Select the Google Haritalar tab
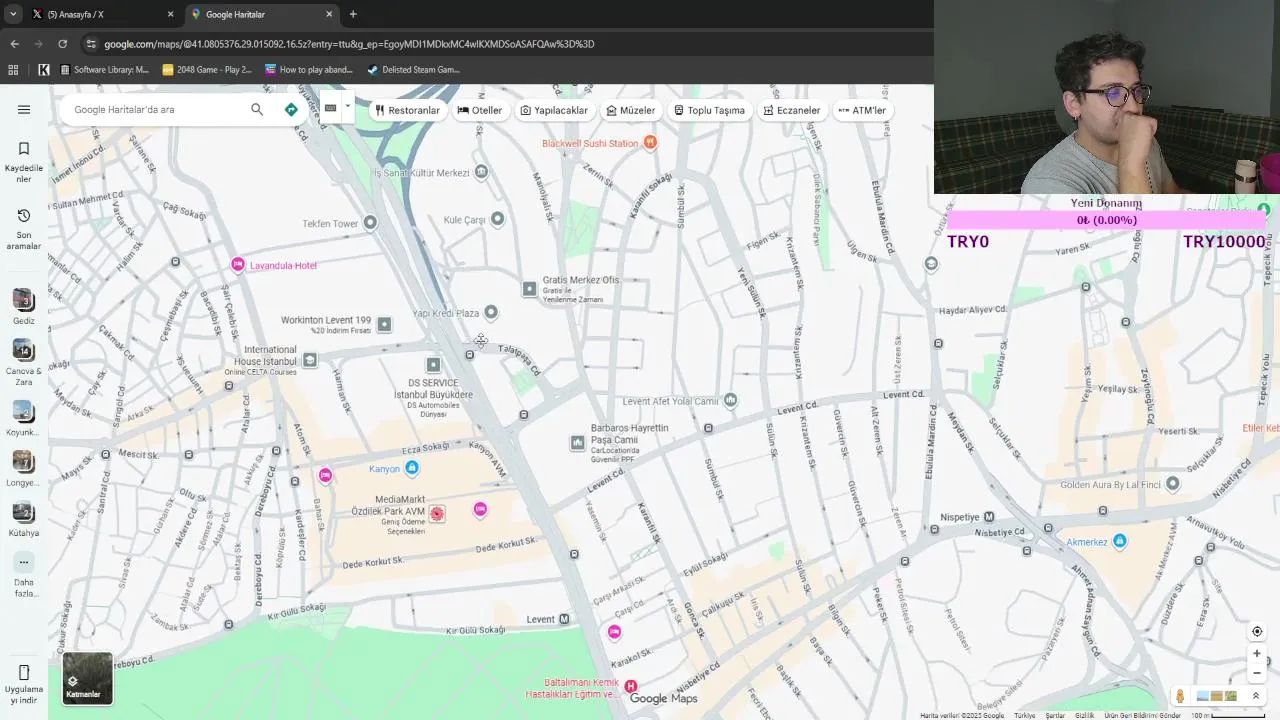The height and width of the screenshot is (720, 1280). (x=262, y=14)
